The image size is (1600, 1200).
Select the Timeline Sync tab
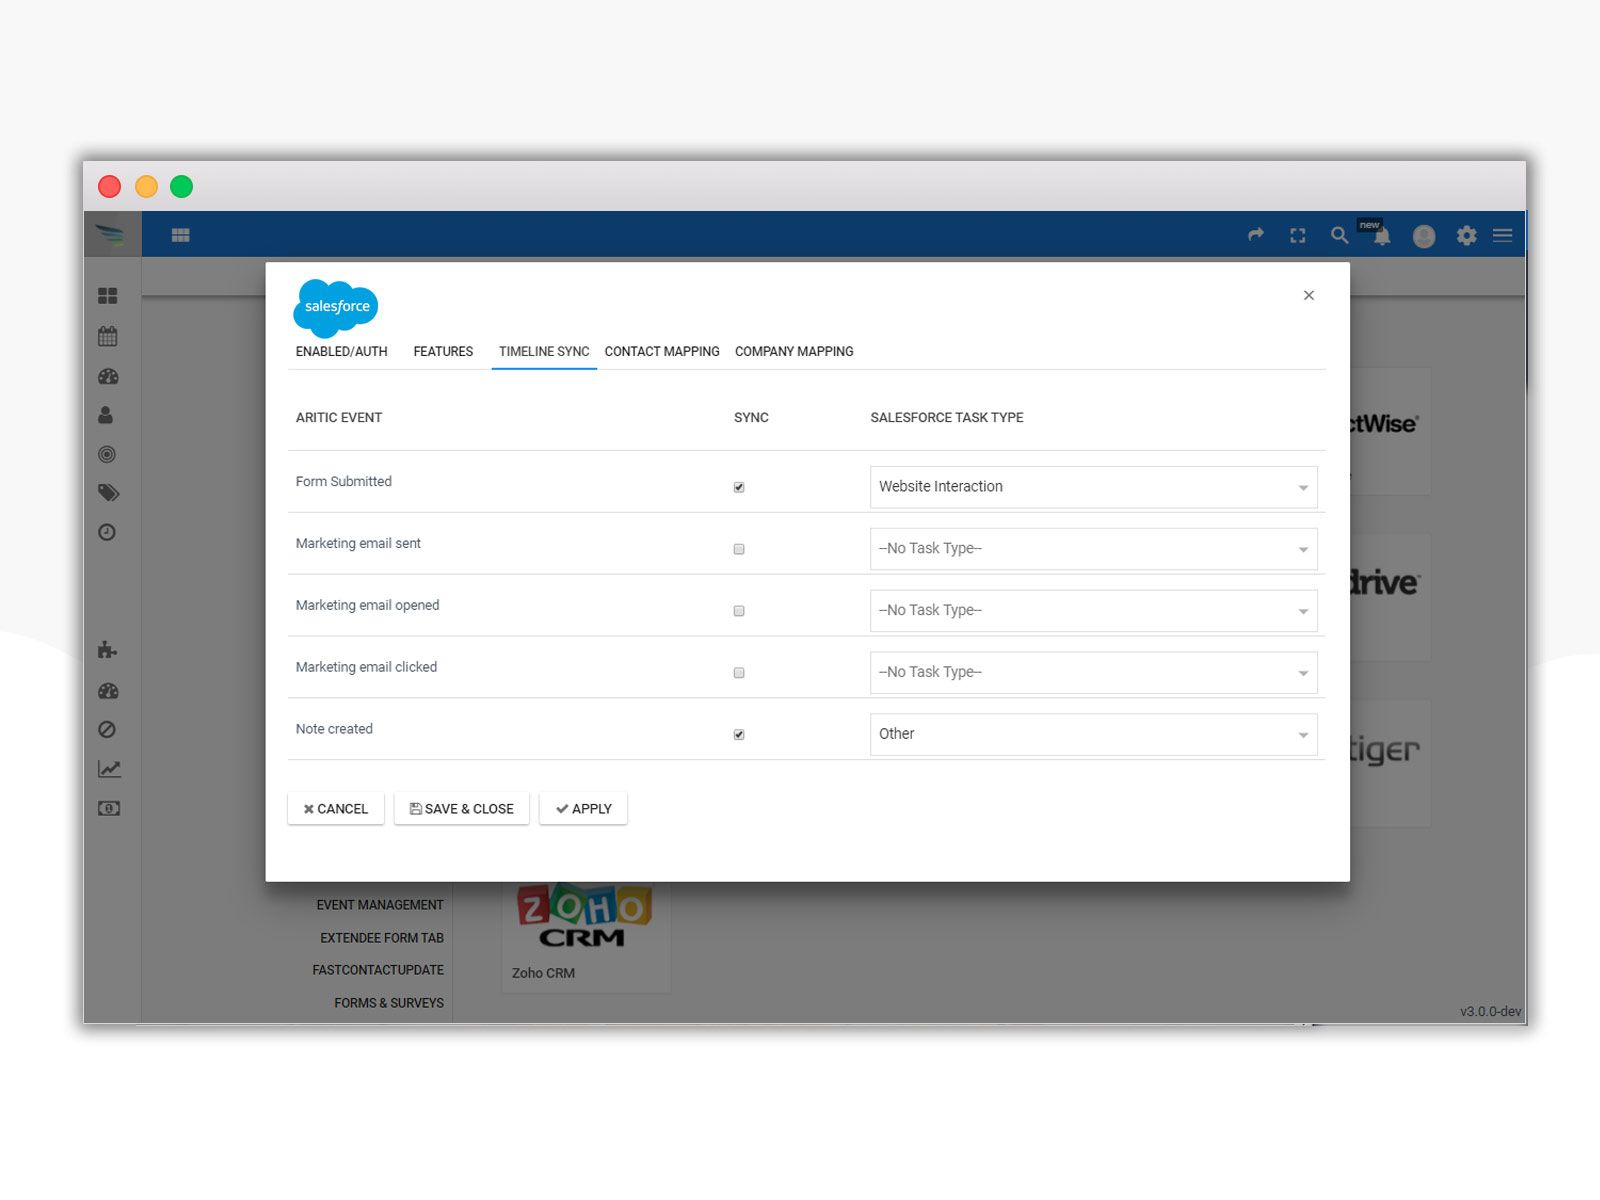(544, 352)
